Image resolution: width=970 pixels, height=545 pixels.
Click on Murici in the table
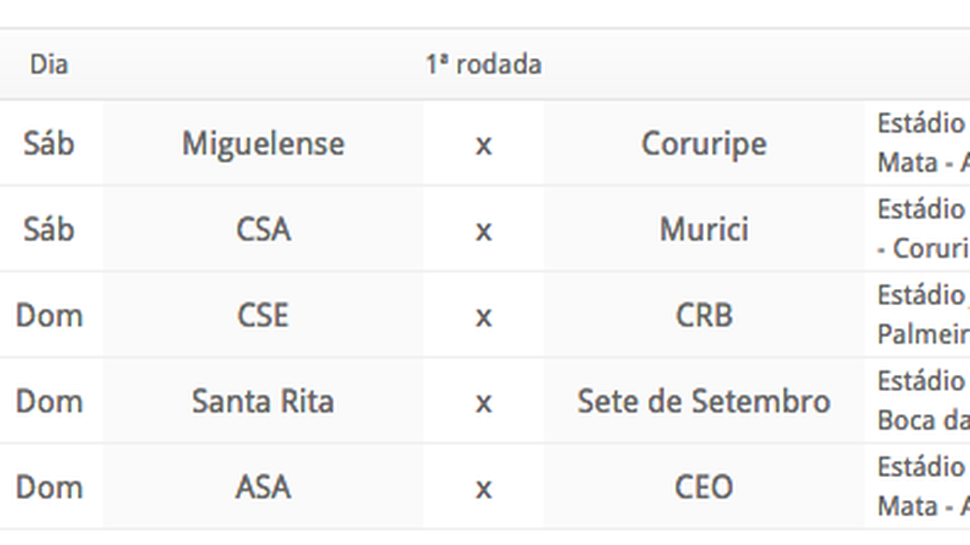704,230
